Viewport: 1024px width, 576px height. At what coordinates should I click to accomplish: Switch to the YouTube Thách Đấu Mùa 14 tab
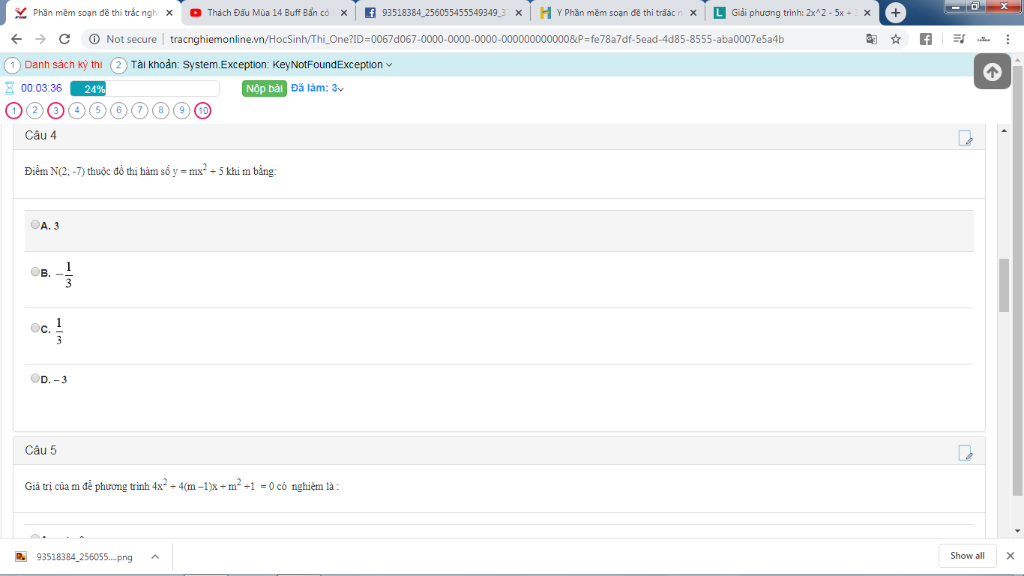[x=268, y=13]
